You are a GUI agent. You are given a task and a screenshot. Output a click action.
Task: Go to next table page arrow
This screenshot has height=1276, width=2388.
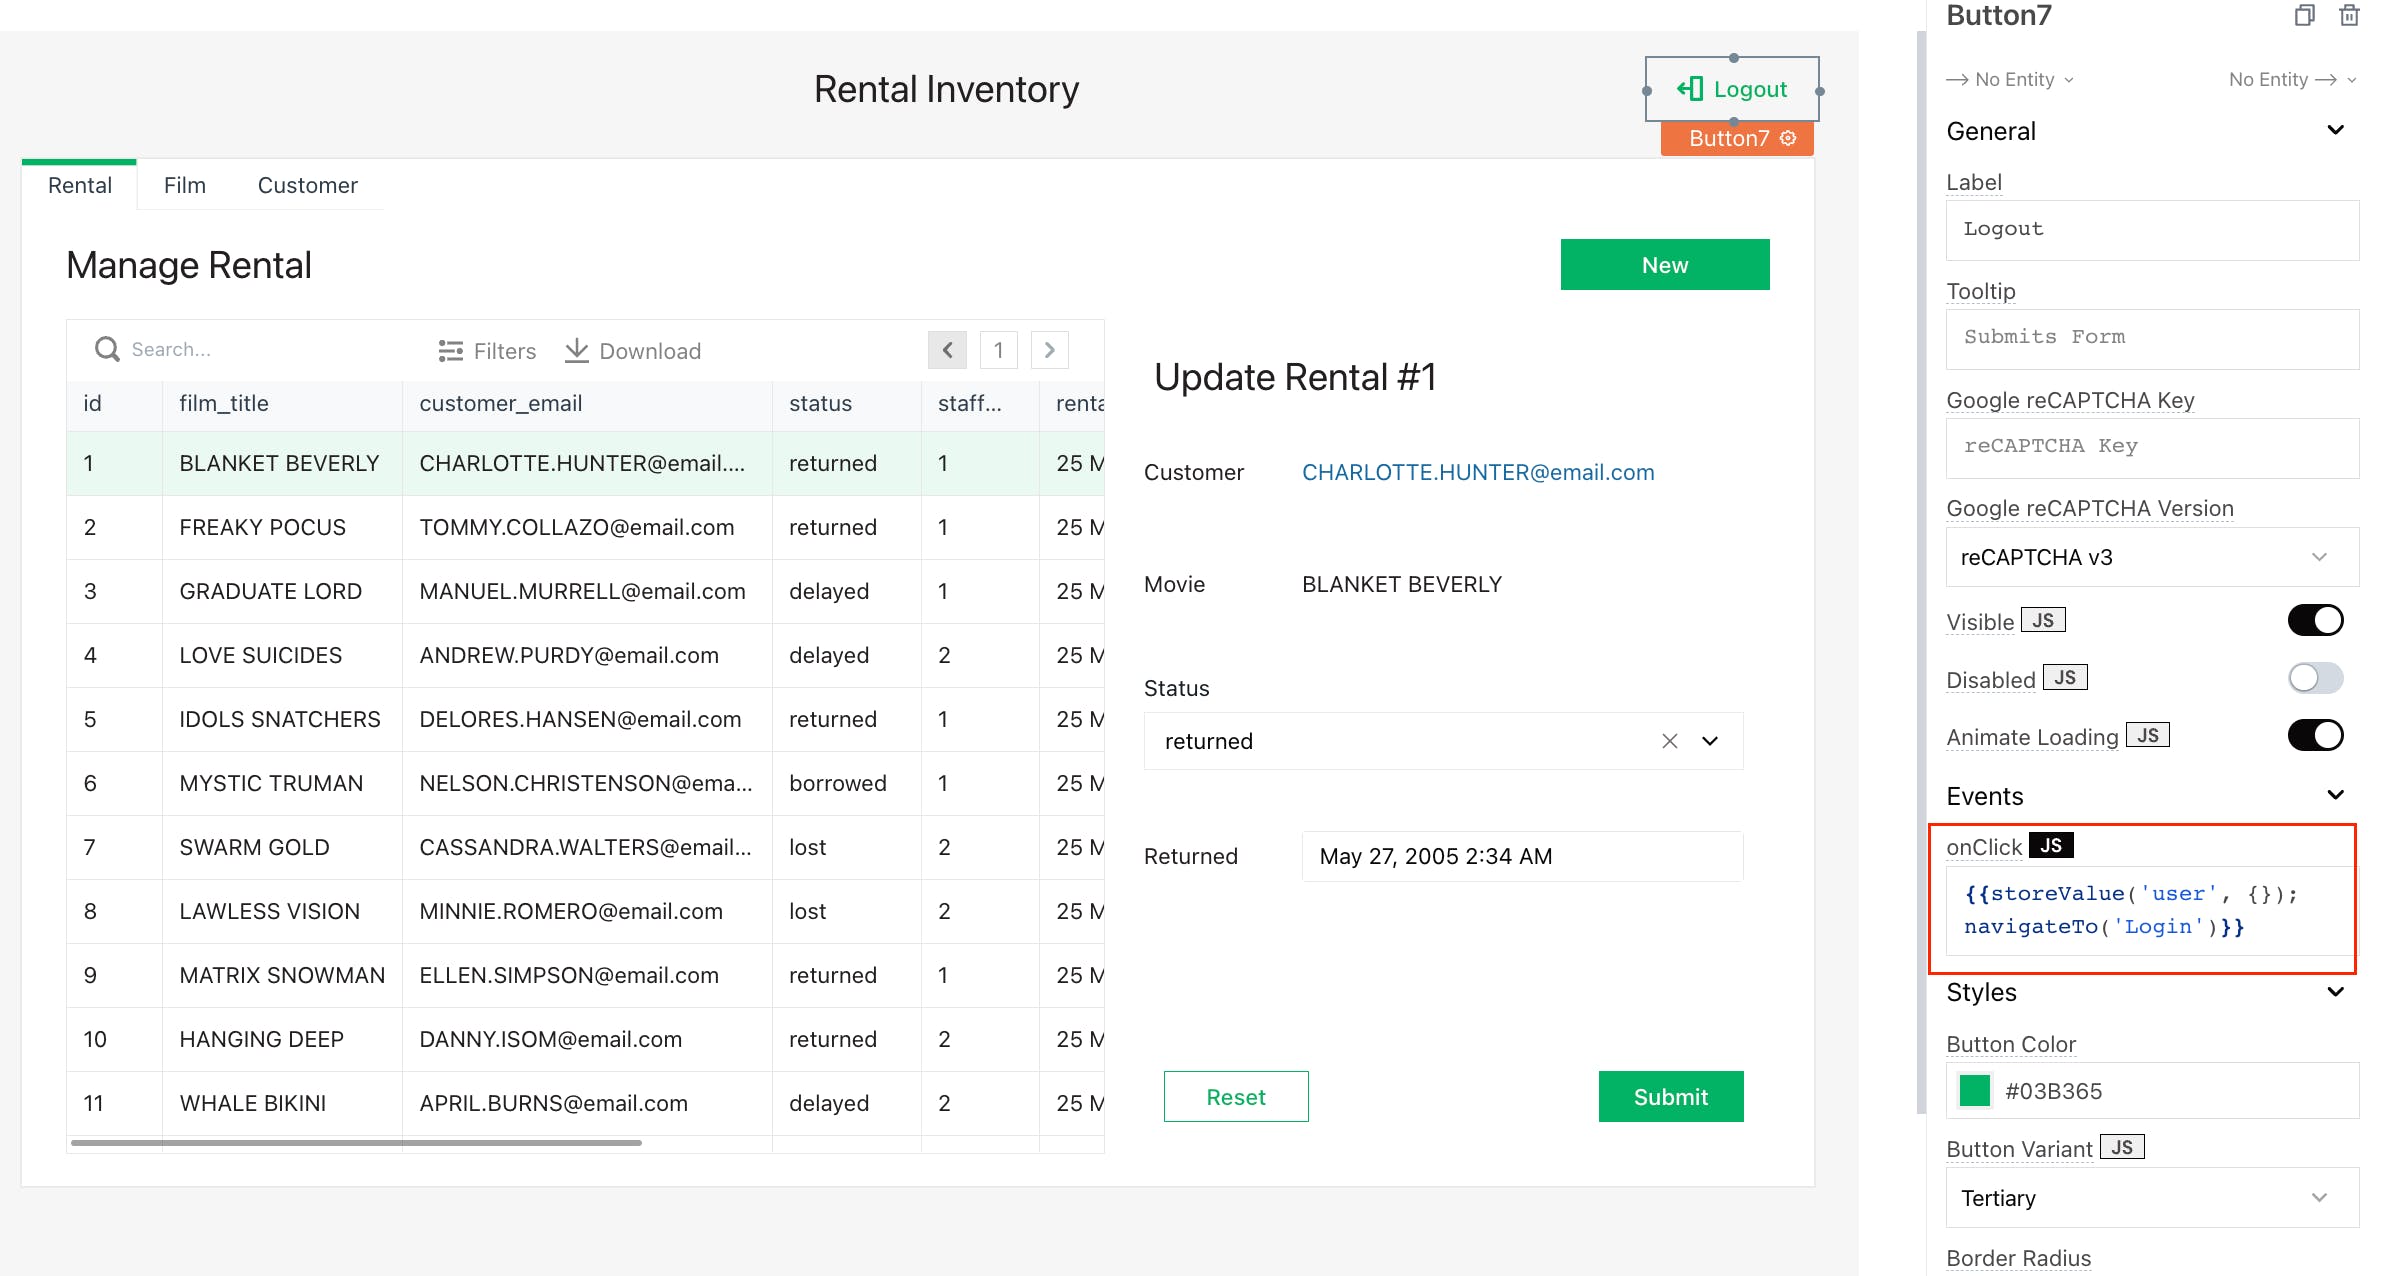coord(1049,350)
